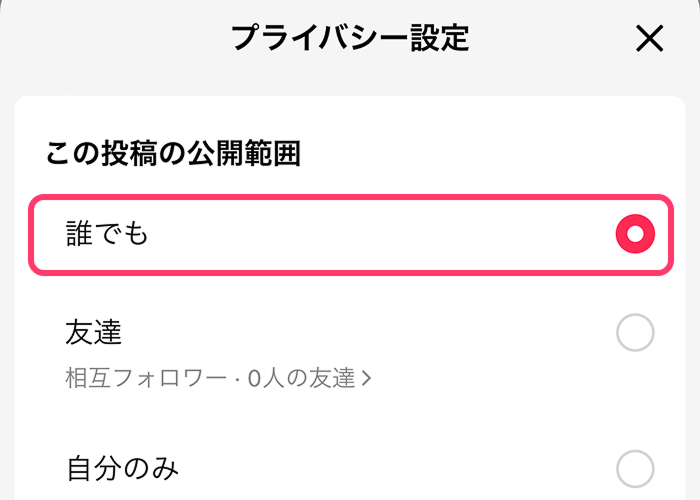This screenshot has width=700, height=500.
Task: Select the 友達 radio button
Action: click(x=635, y=334)
